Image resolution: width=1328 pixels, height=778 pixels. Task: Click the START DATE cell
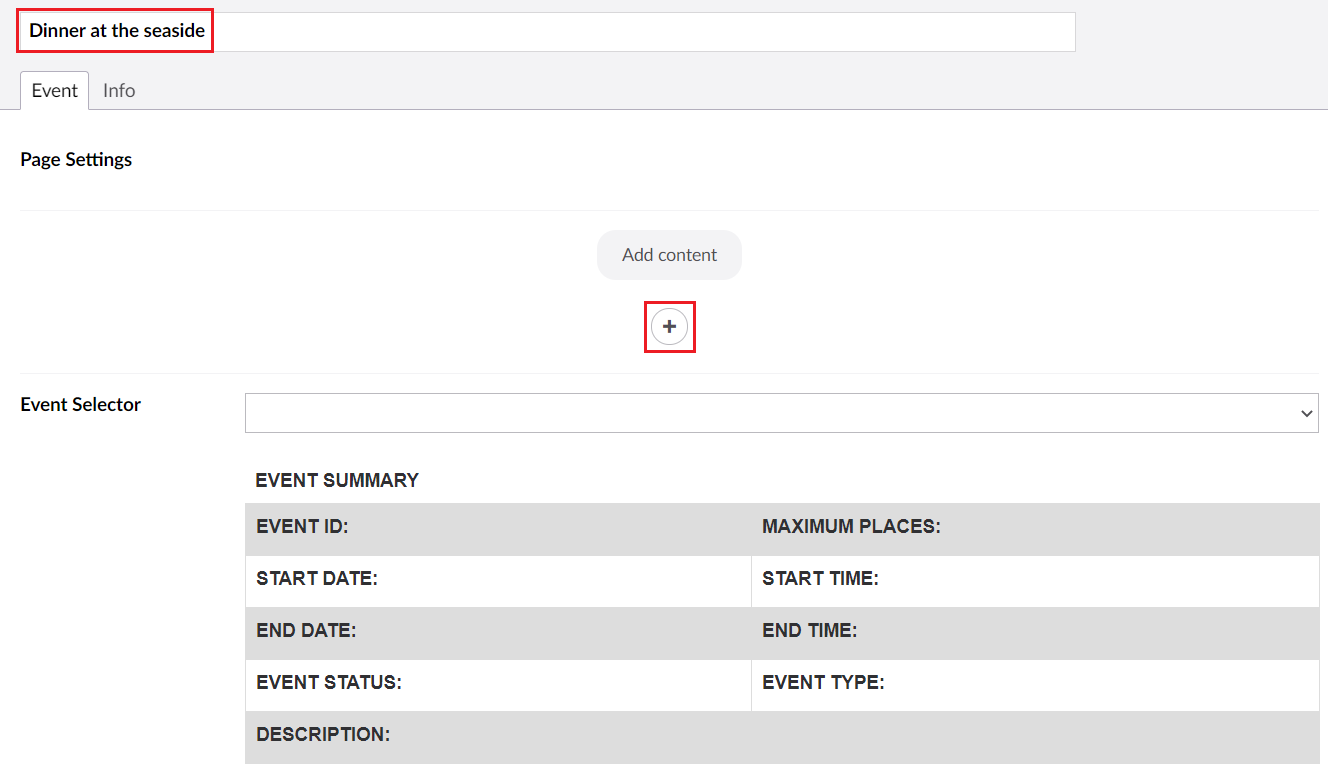[498, 579]
